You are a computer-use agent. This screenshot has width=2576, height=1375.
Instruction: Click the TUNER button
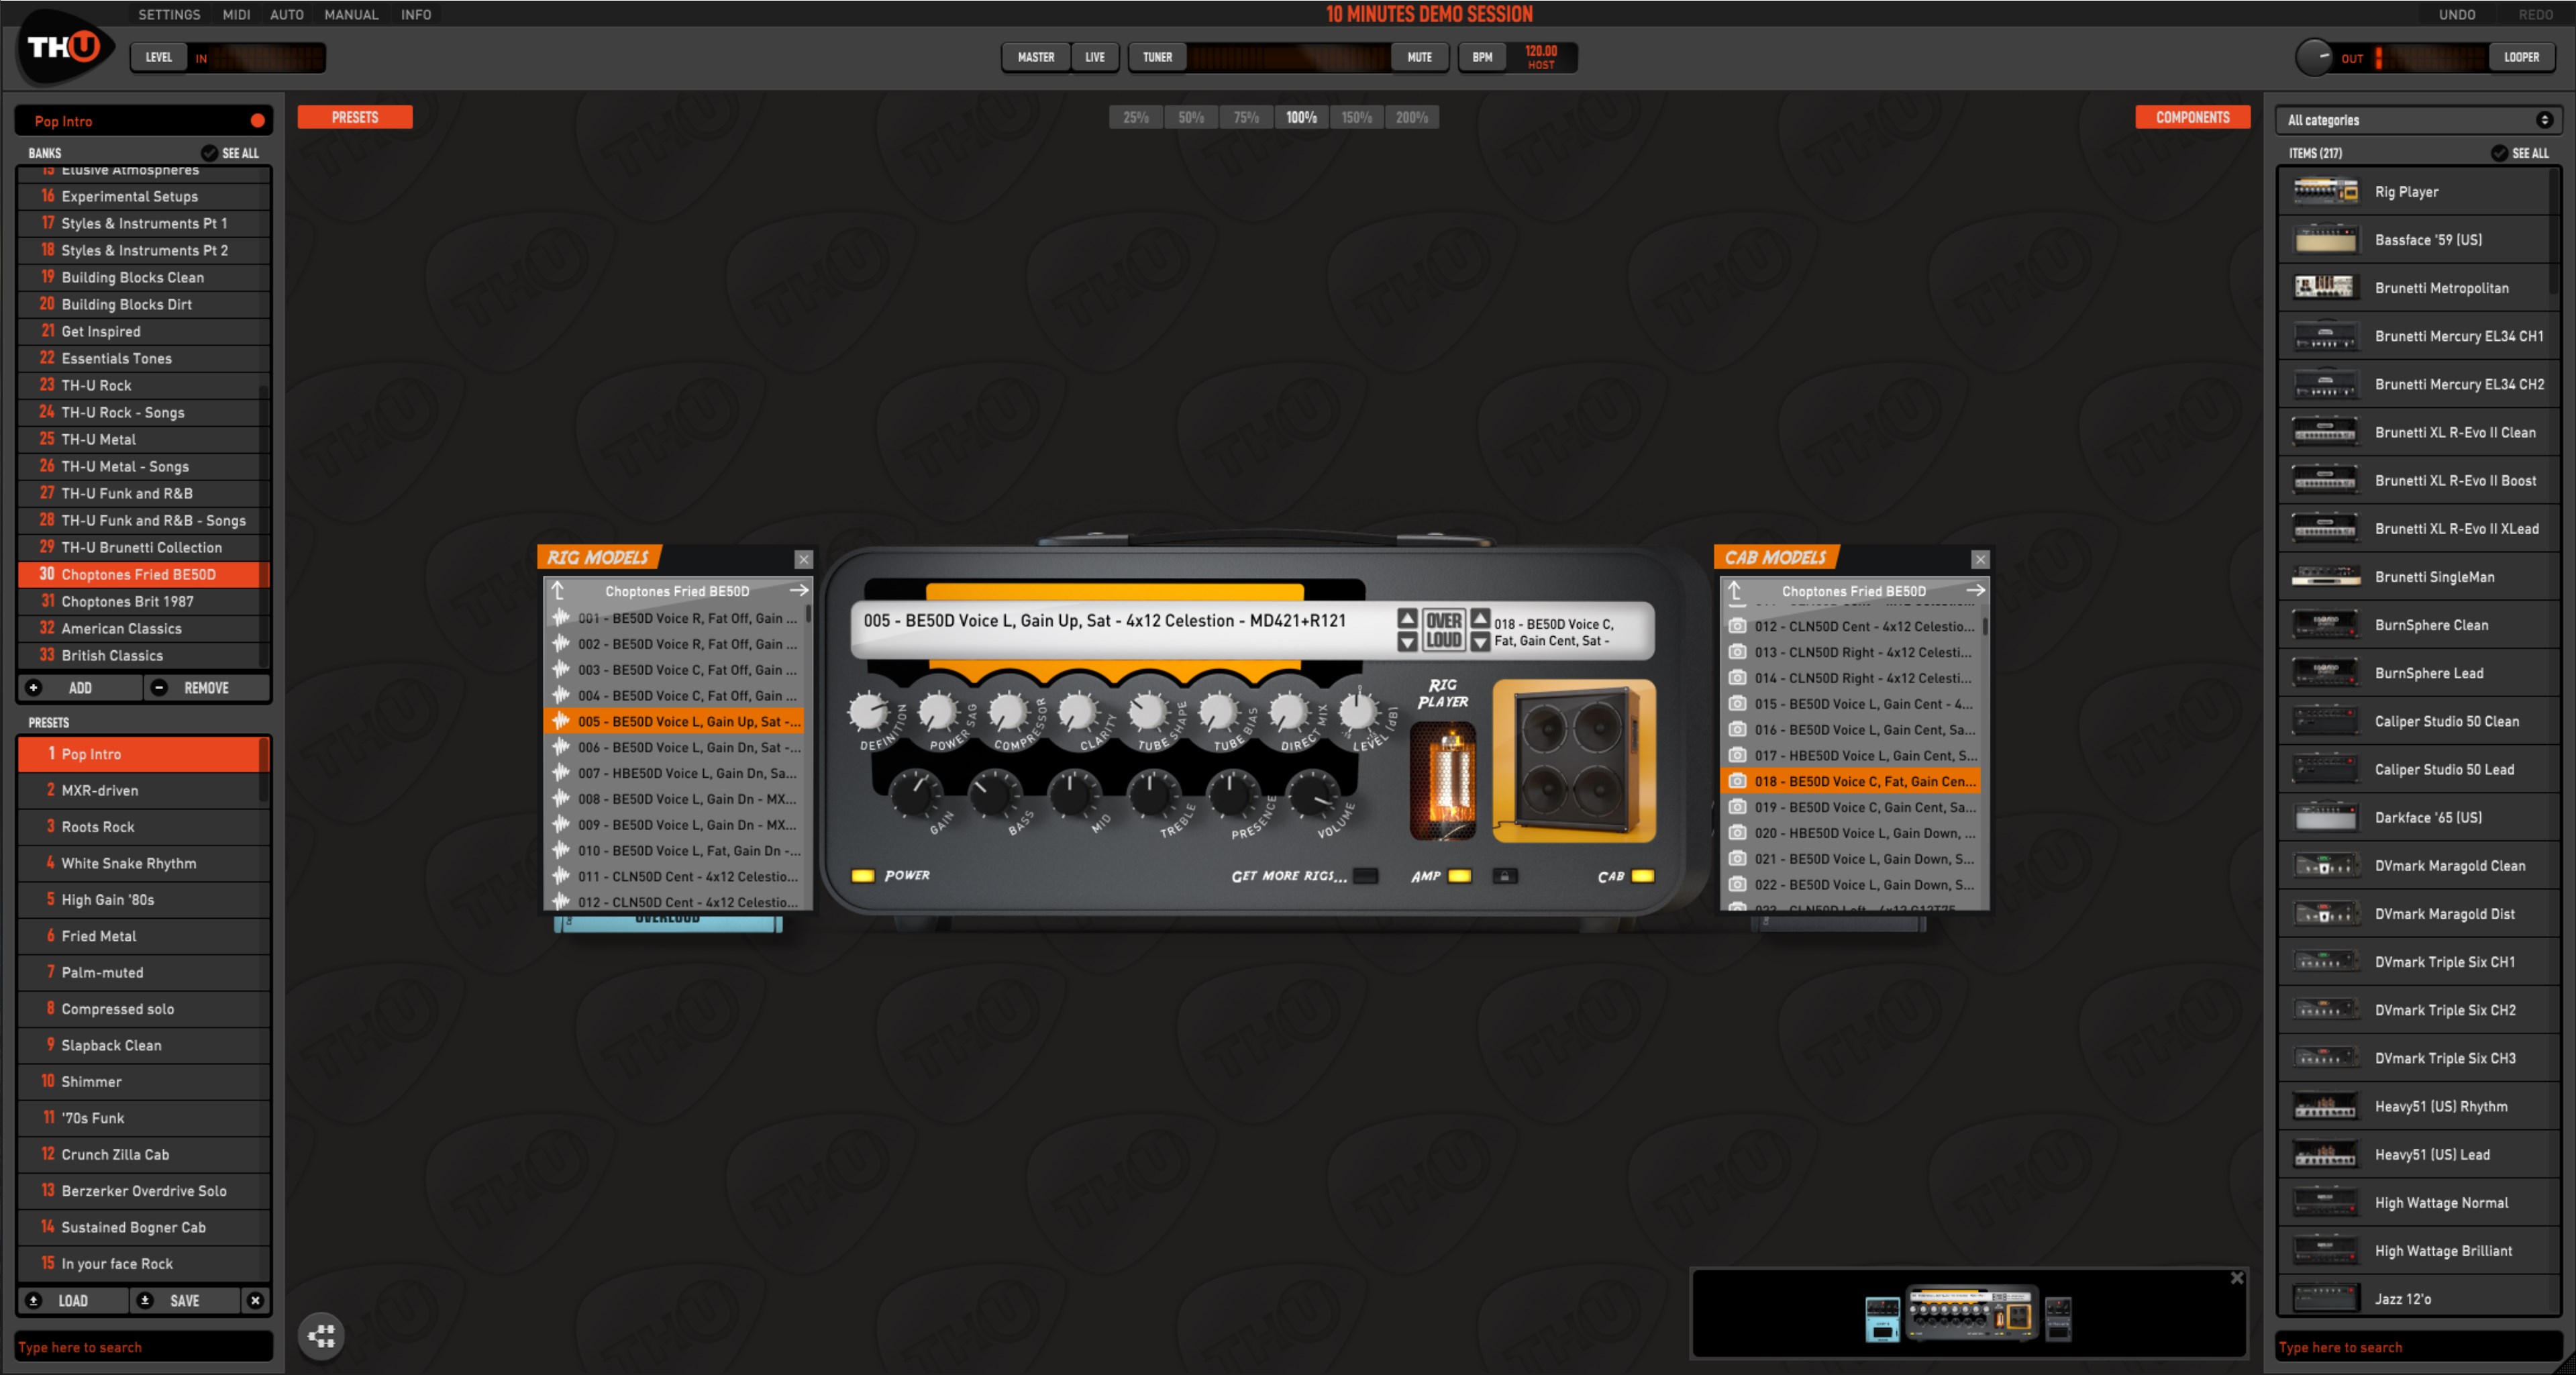pyautogui.click(x=1157, y=57)
